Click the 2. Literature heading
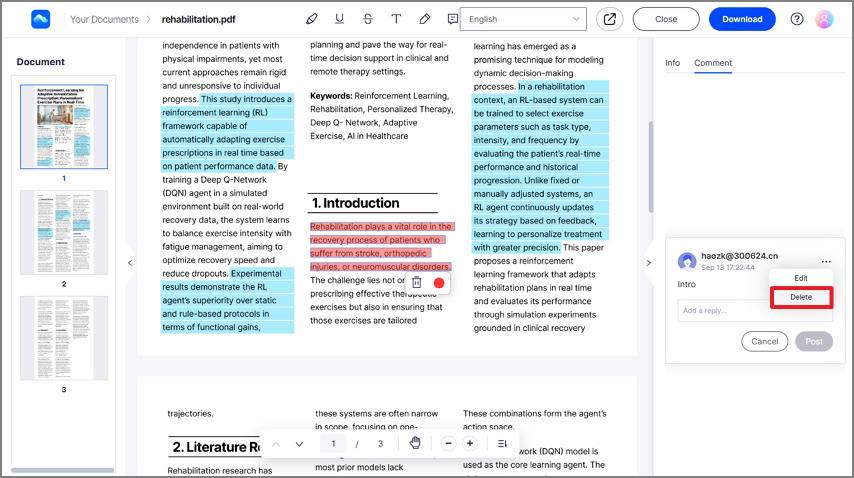This screenshot has width=854, height=478. (216, 447)
